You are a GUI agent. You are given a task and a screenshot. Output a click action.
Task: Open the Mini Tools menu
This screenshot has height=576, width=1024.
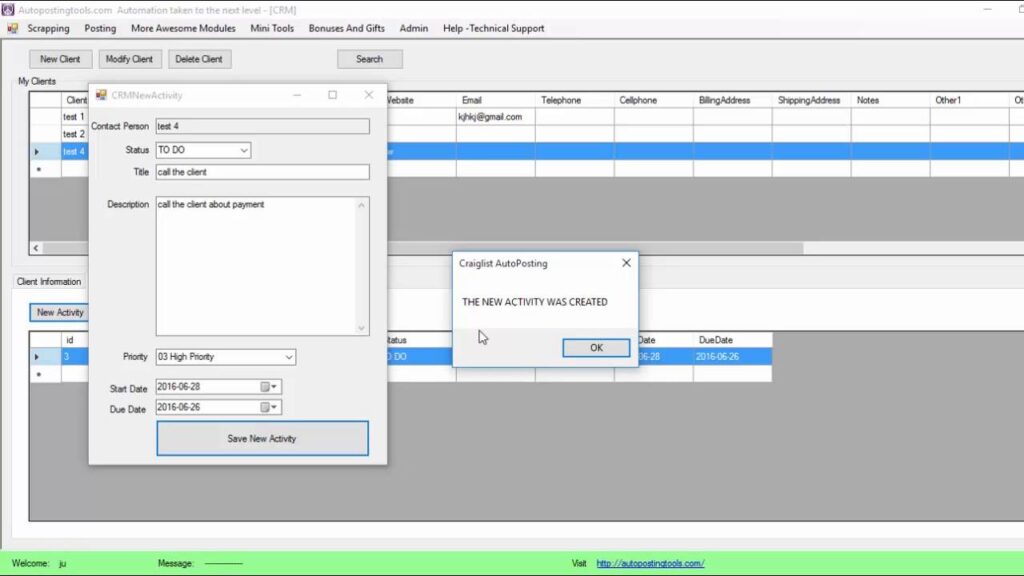click(272, 28)
